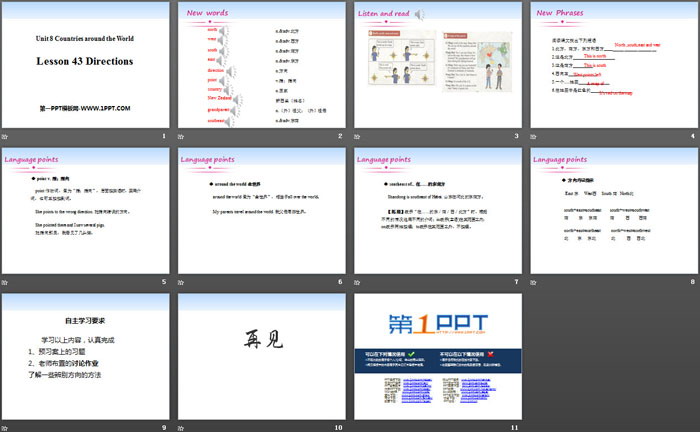Click the Unit 8 Countries around the World text
The height and width of the screenshot is (432, 700).
85,38
